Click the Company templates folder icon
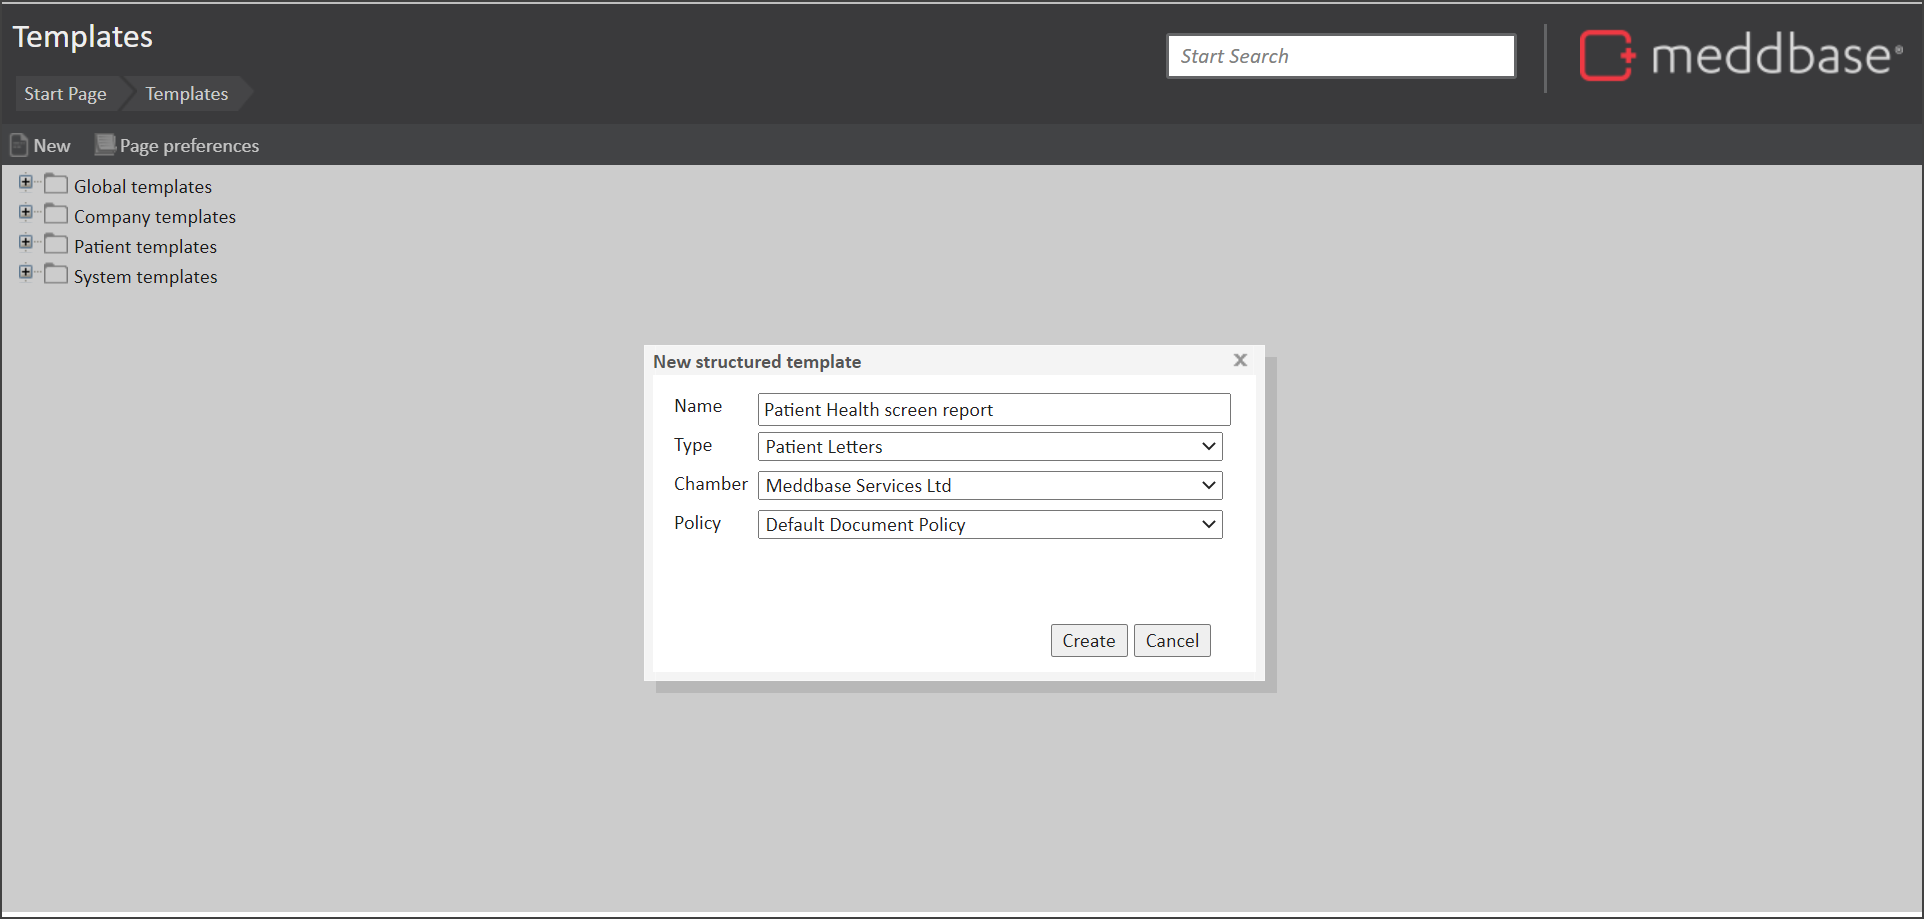1924x919 pixels. click(56, 215)
